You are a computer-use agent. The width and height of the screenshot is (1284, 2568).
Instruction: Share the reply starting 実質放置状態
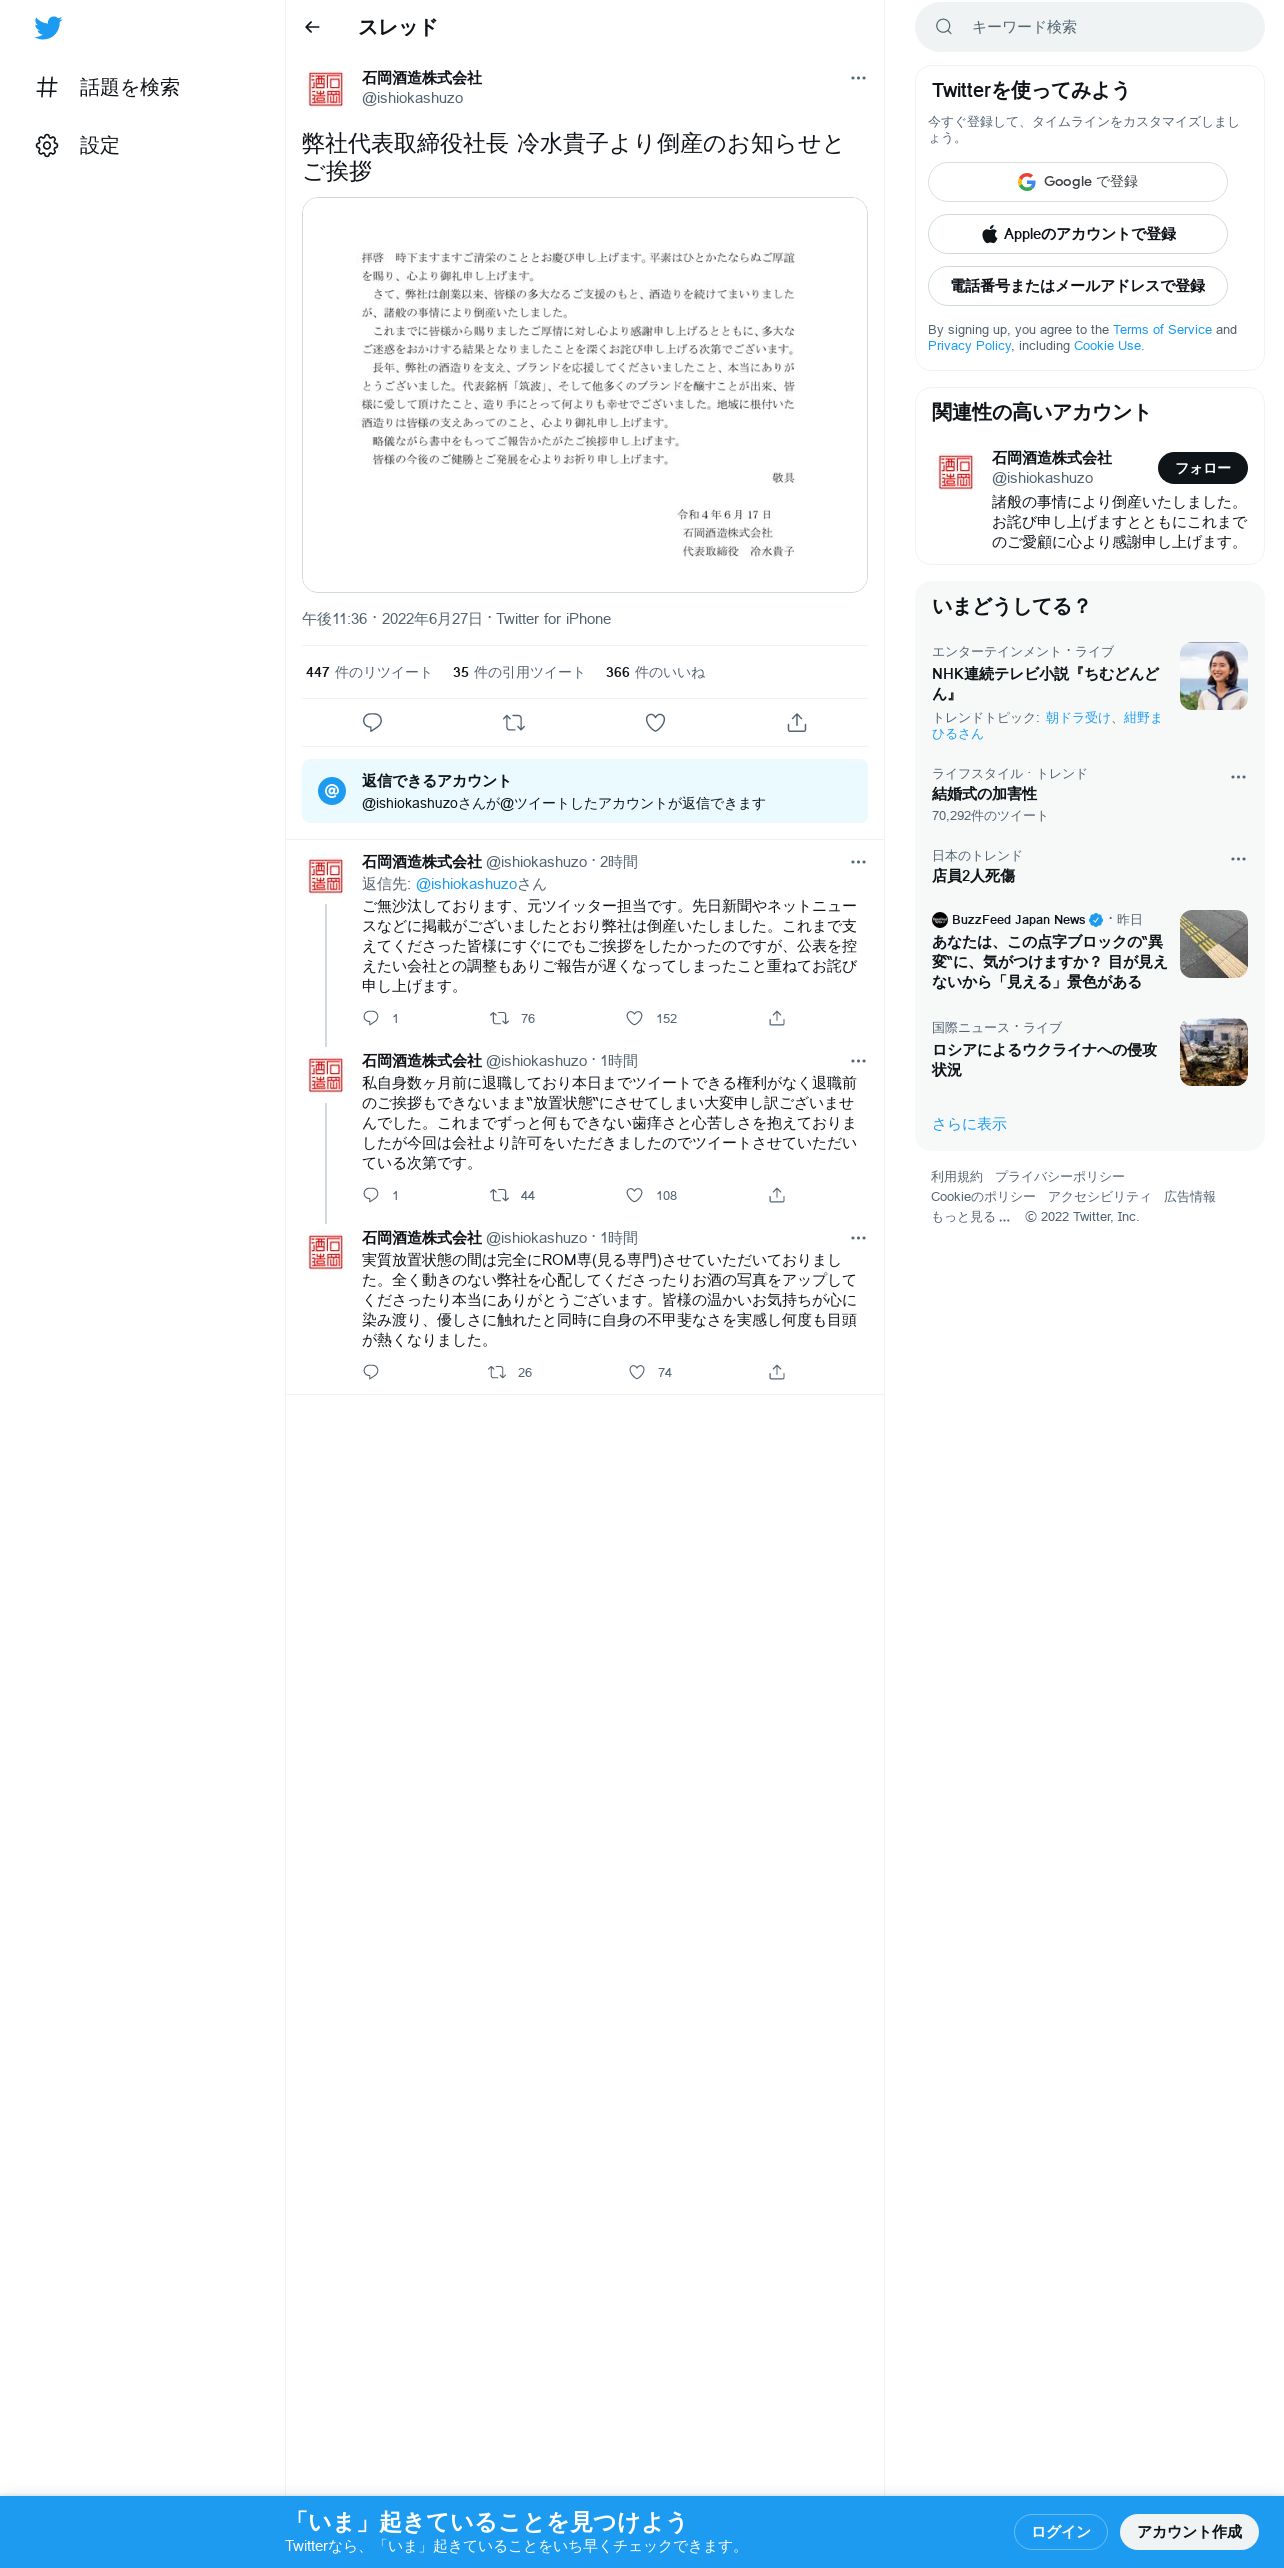point(777,1372)
